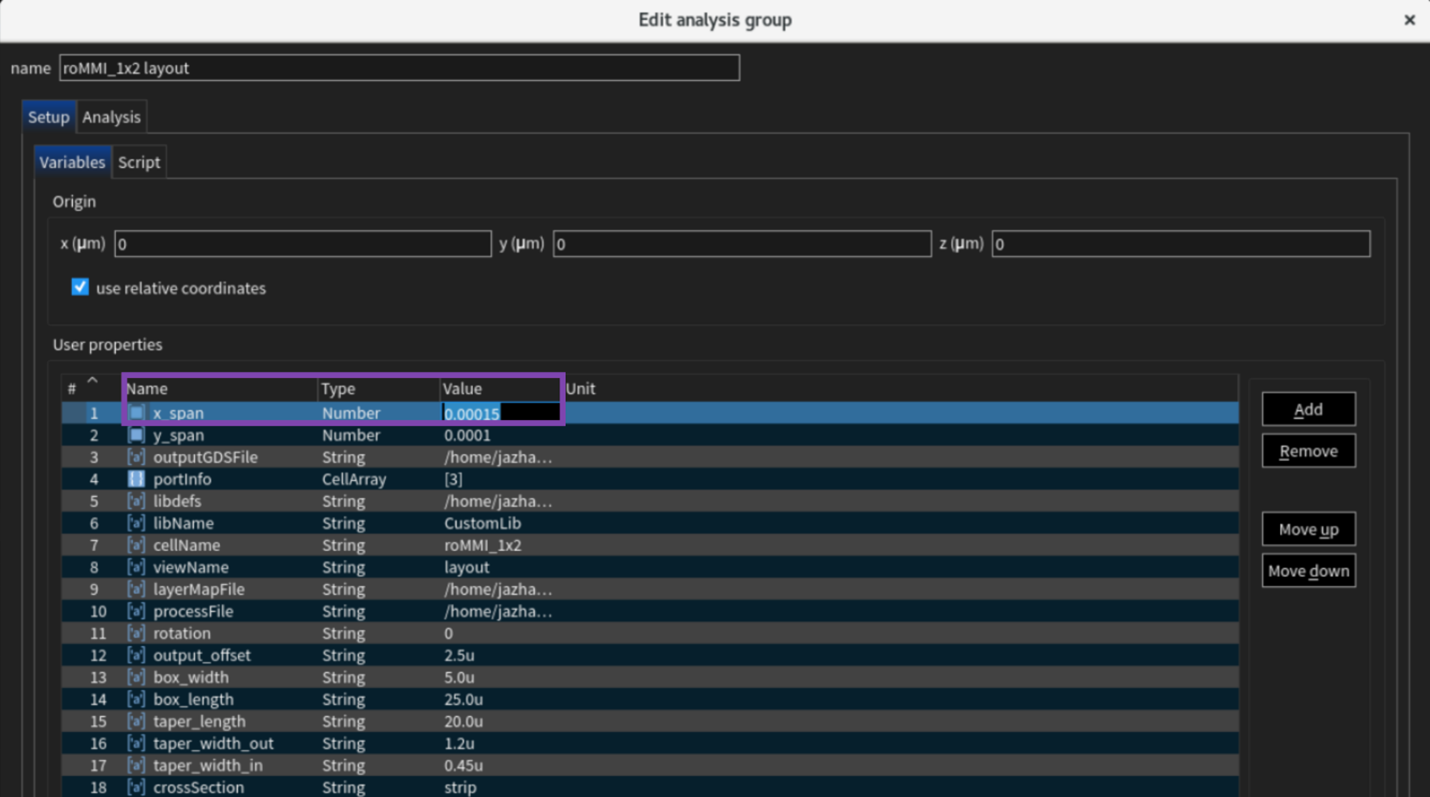Click the portInfo CellArray type cell
Screen dimensions: 1430x797
354,479
